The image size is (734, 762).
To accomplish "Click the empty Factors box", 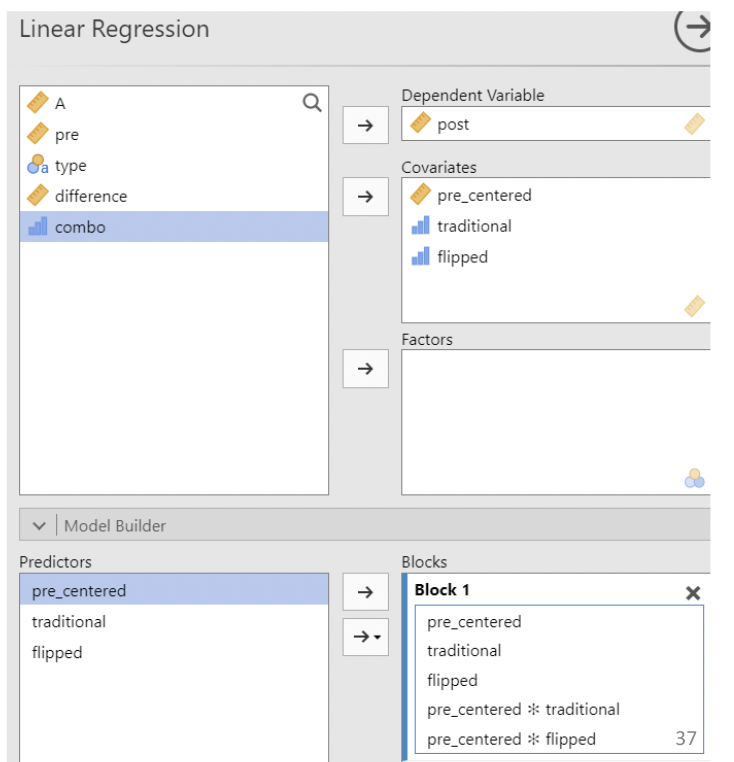I will click(555, 420).
